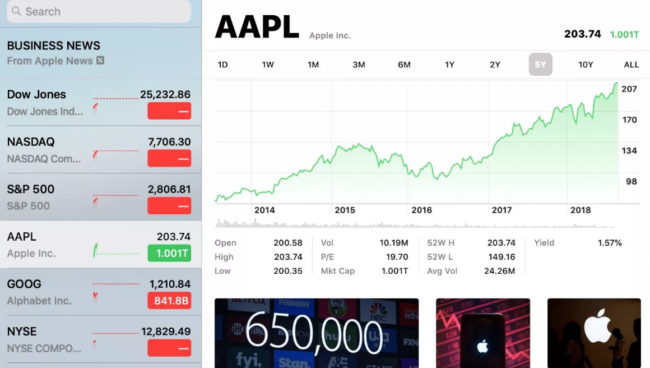Select NYSE Composite in the watchlist
This screenshot has width=650, height=368.
(101, 339)
